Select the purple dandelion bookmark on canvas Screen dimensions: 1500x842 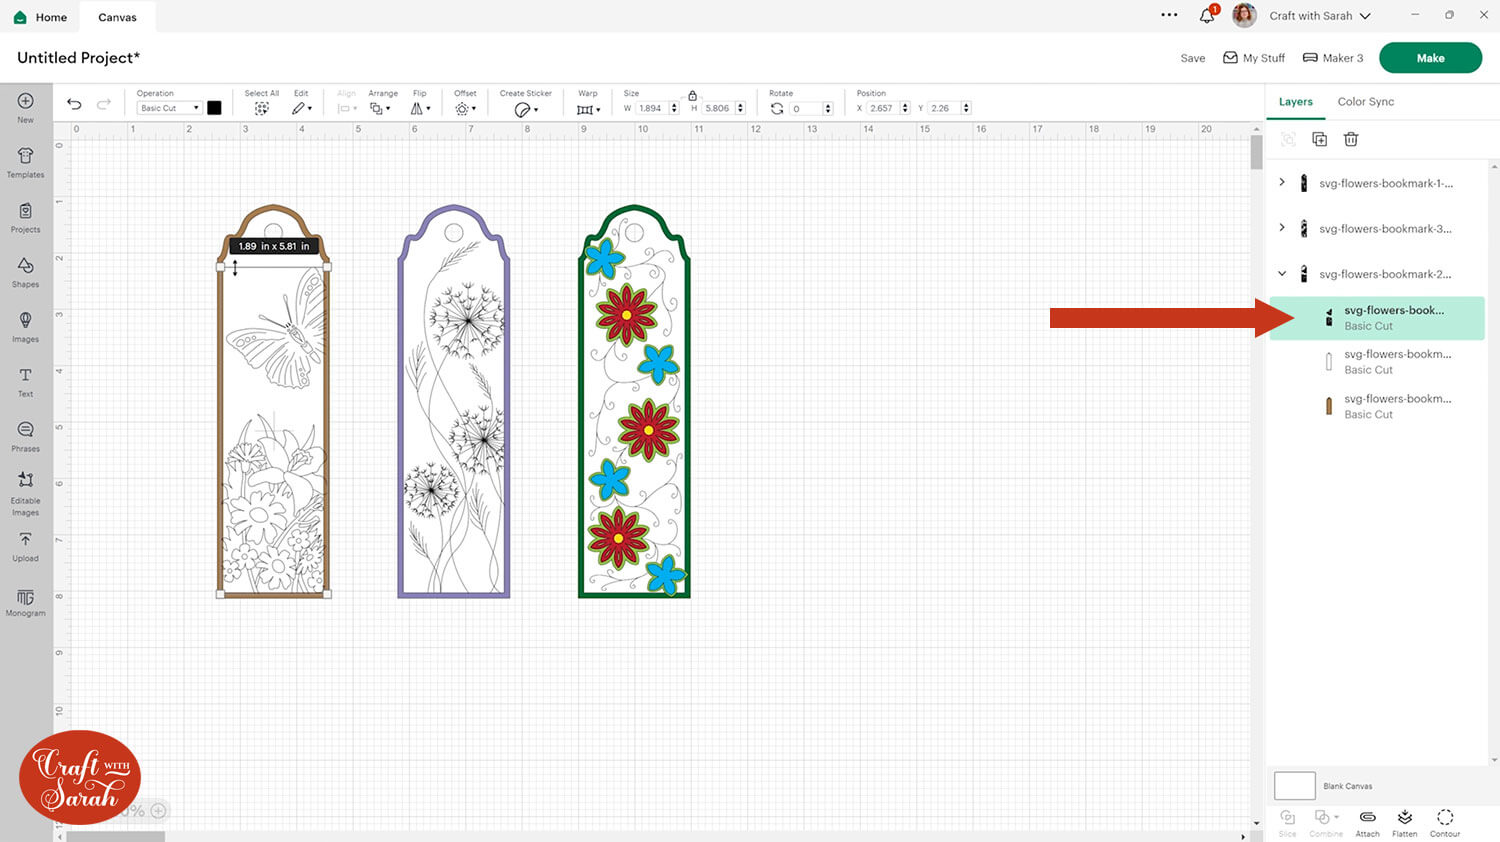click(x=454, y=401)
